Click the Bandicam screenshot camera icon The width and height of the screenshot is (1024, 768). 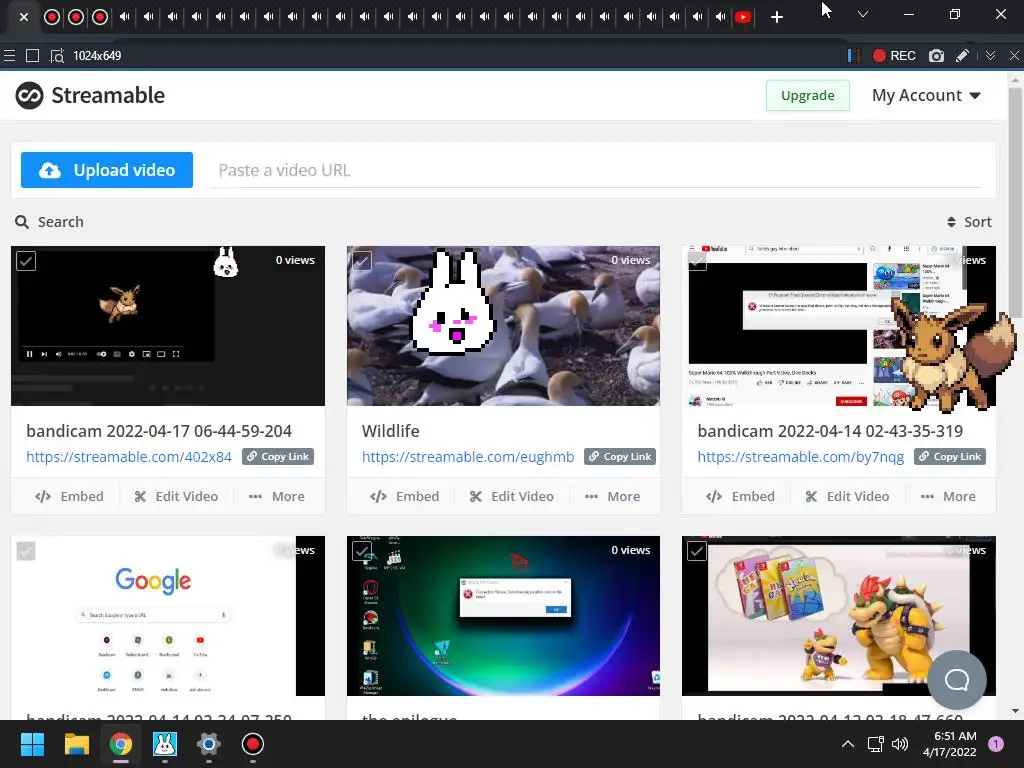(x=936, y=56)
